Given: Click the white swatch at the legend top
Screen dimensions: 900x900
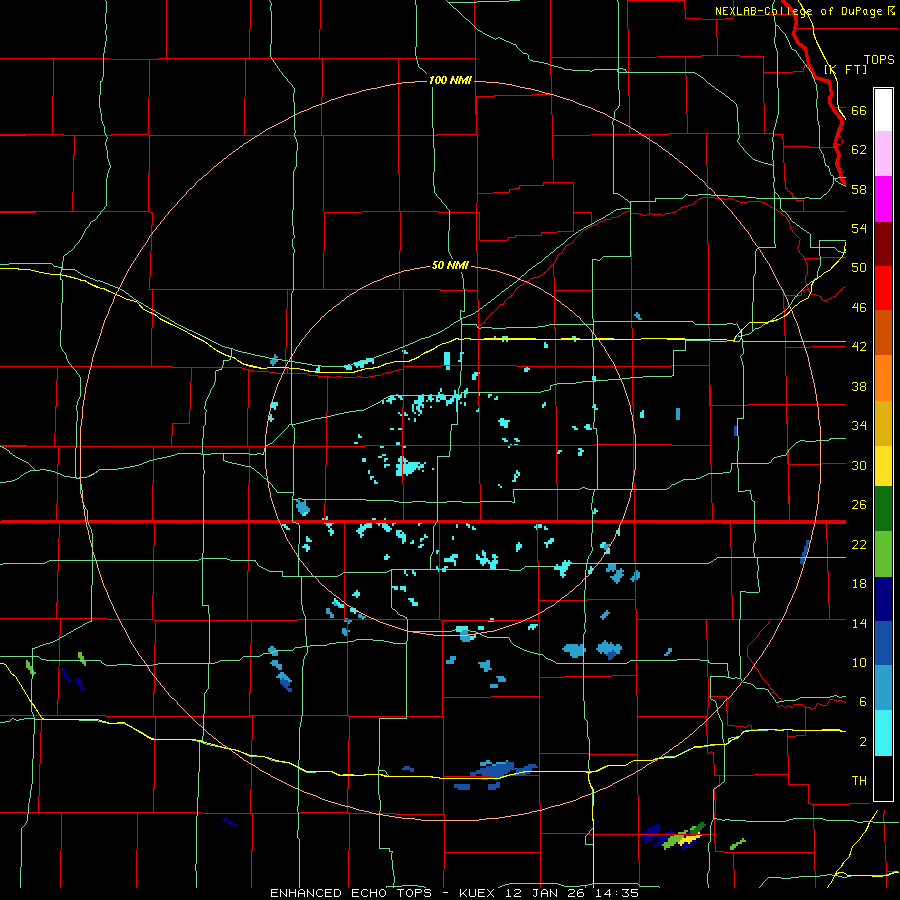Looking at the screenshot, I should [883, 110].
